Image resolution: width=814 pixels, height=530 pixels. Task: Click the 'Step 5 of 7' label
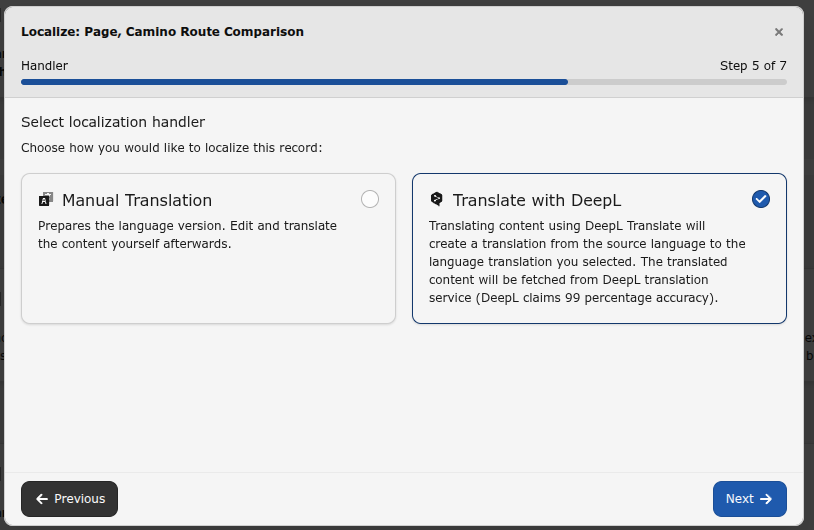[x=753, y=66]
